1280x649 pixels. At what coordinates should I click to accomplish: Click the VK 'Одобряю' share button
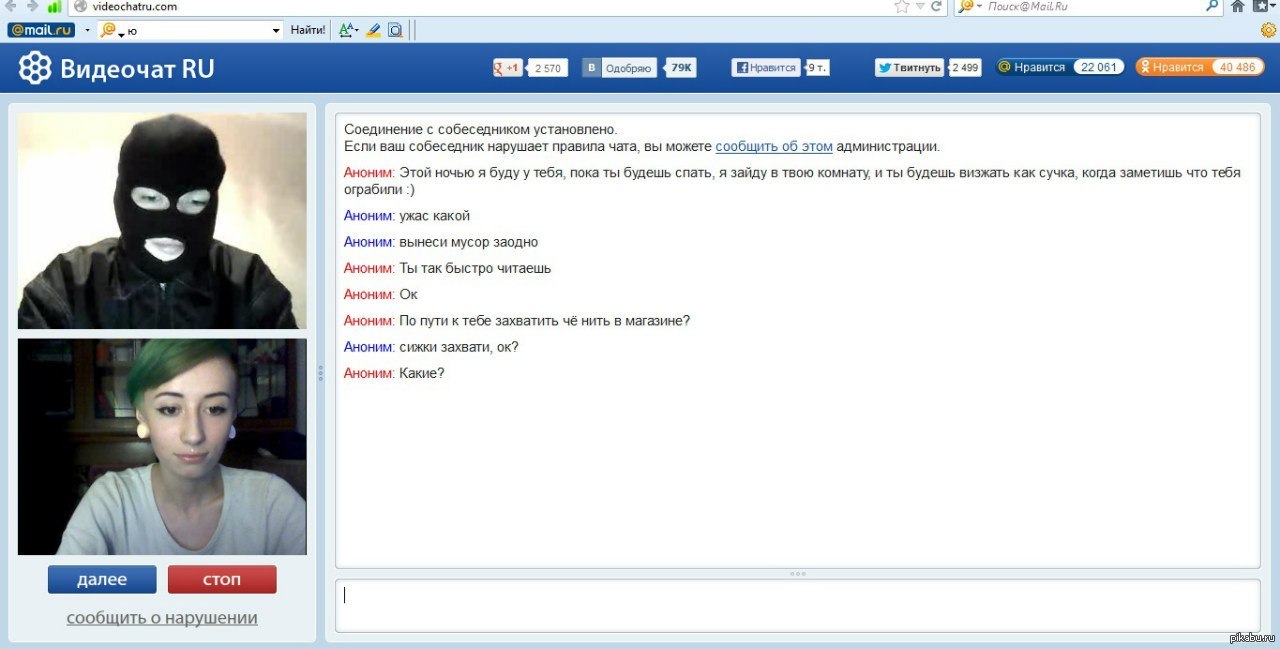point(620,68)
